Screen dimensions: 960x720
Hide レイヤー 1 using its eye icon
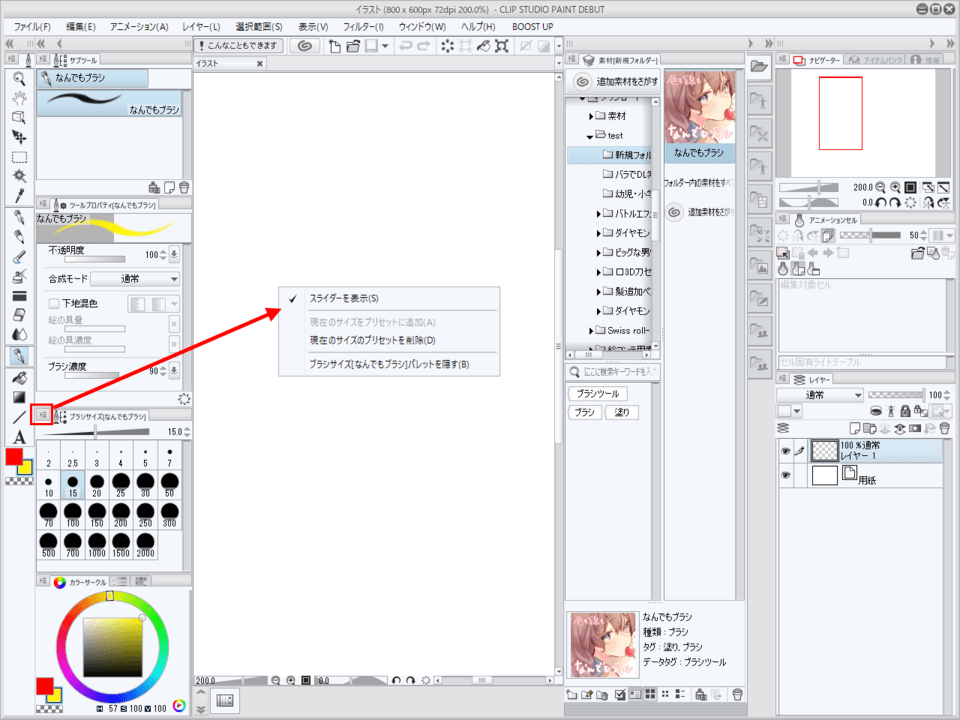(785, 452)
